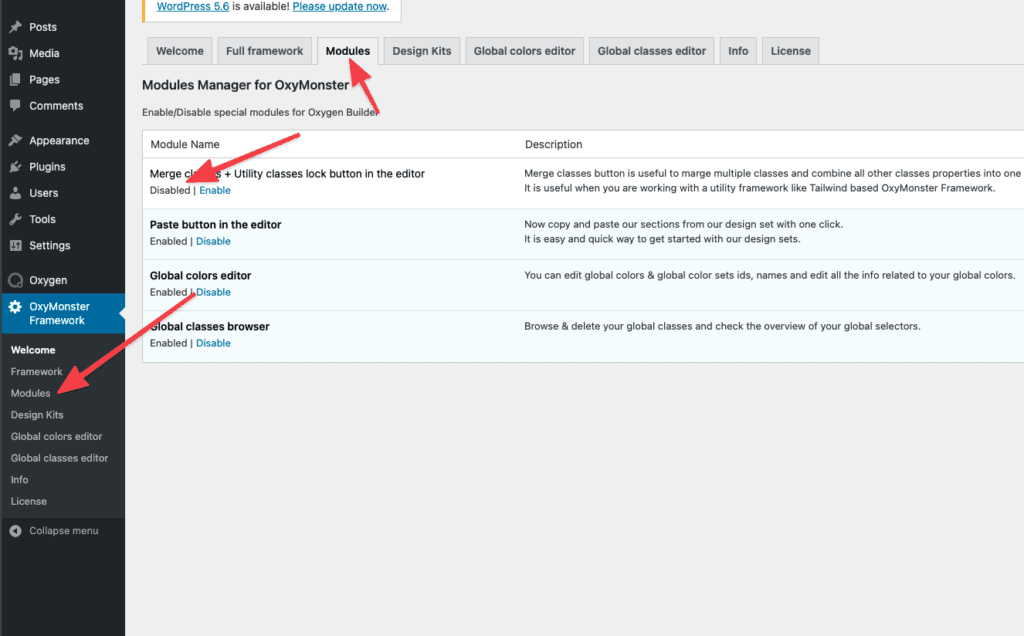Open the Appearance menu

tap(59, 140)
